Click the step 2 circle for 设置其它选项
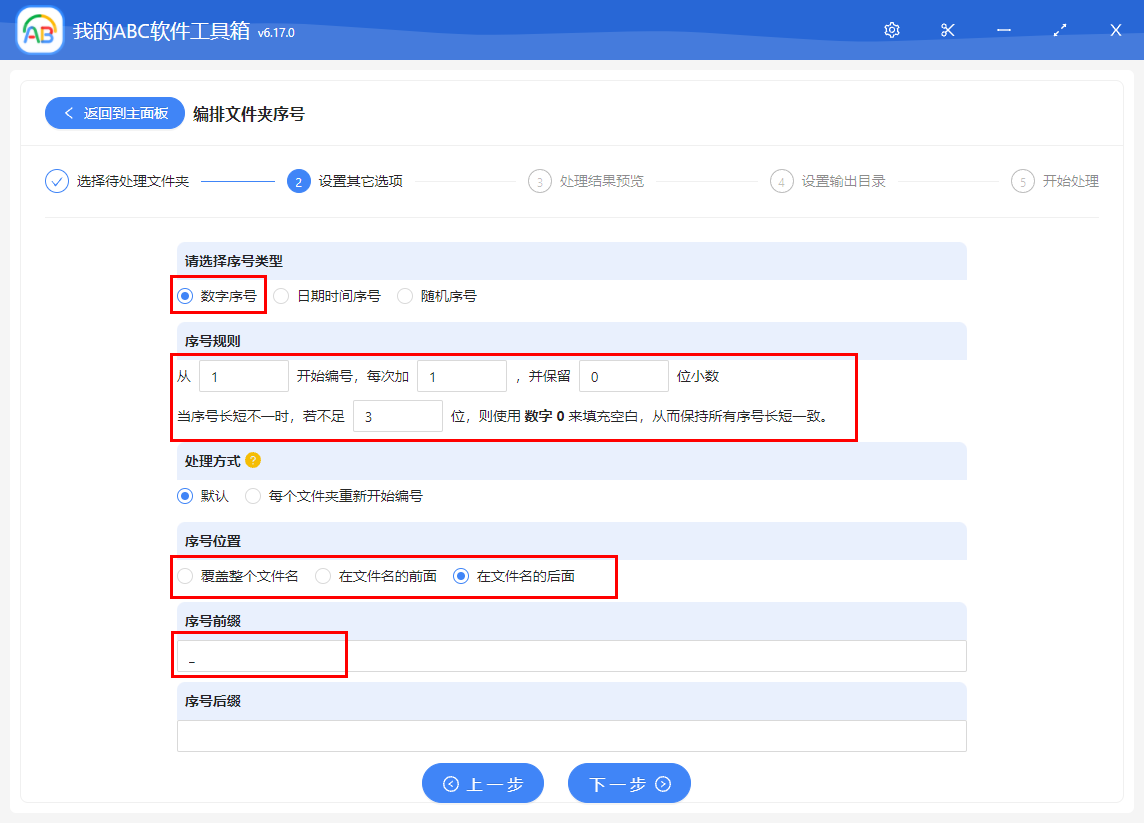 pyautogui.click(x=299, y=181)
